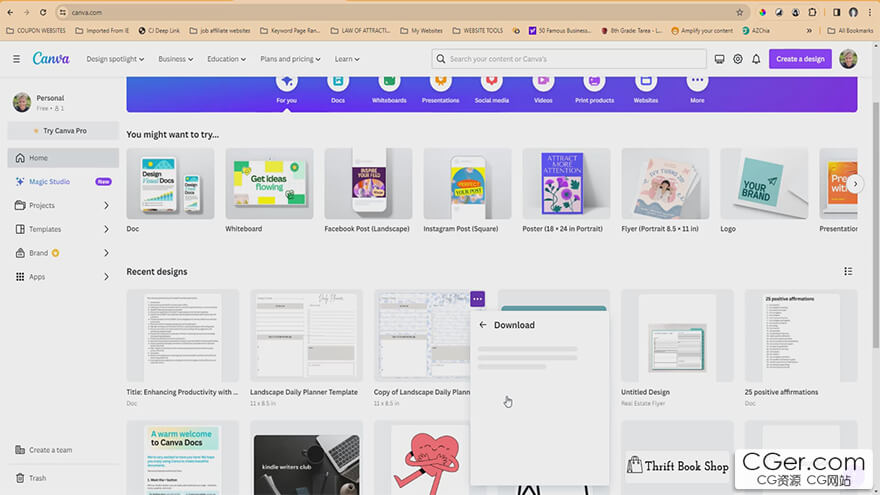This screenshot has width=880, height=495.
Task: Open the All Bookmarks folder
Action: (x=850, y=31)
